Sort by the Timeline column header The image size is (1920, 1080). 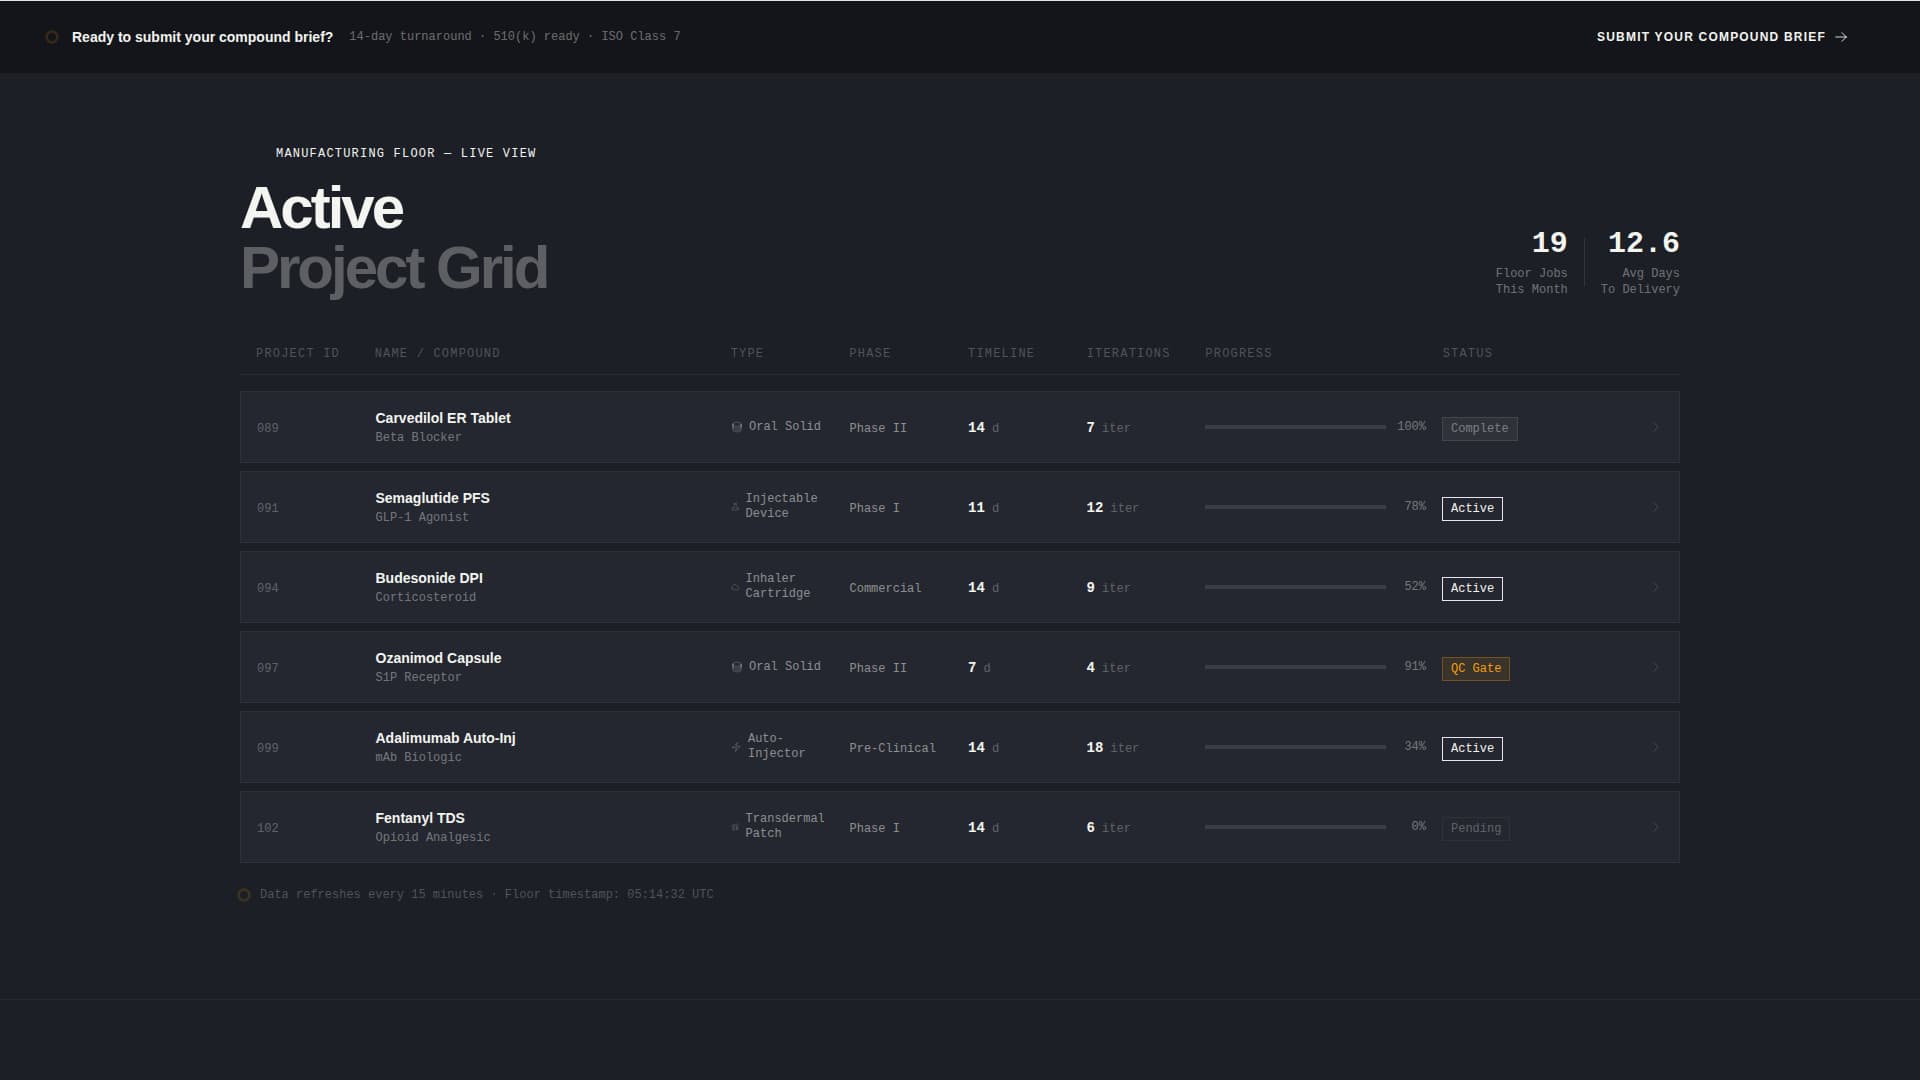[1000, 353]
